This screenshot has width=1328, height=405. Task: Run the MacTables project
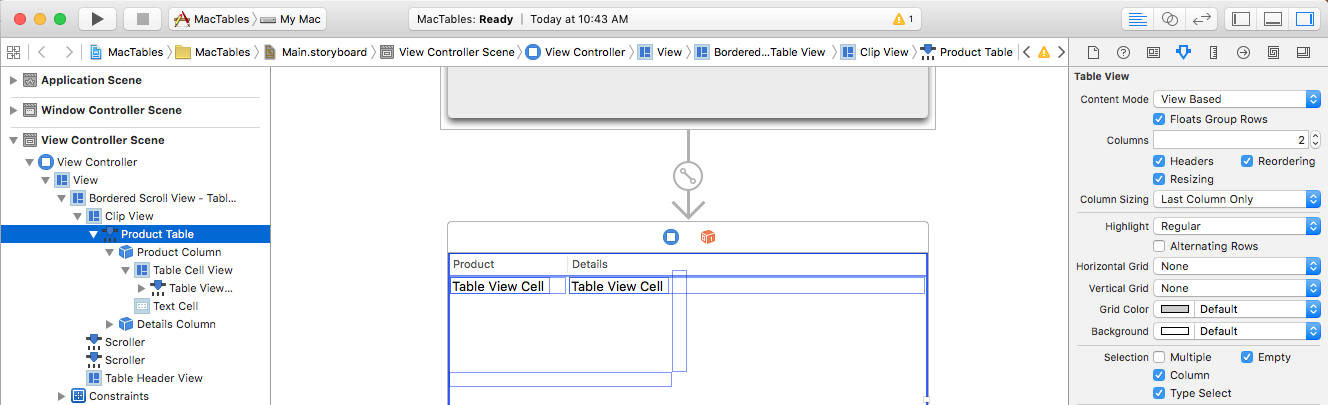[97, 19]
